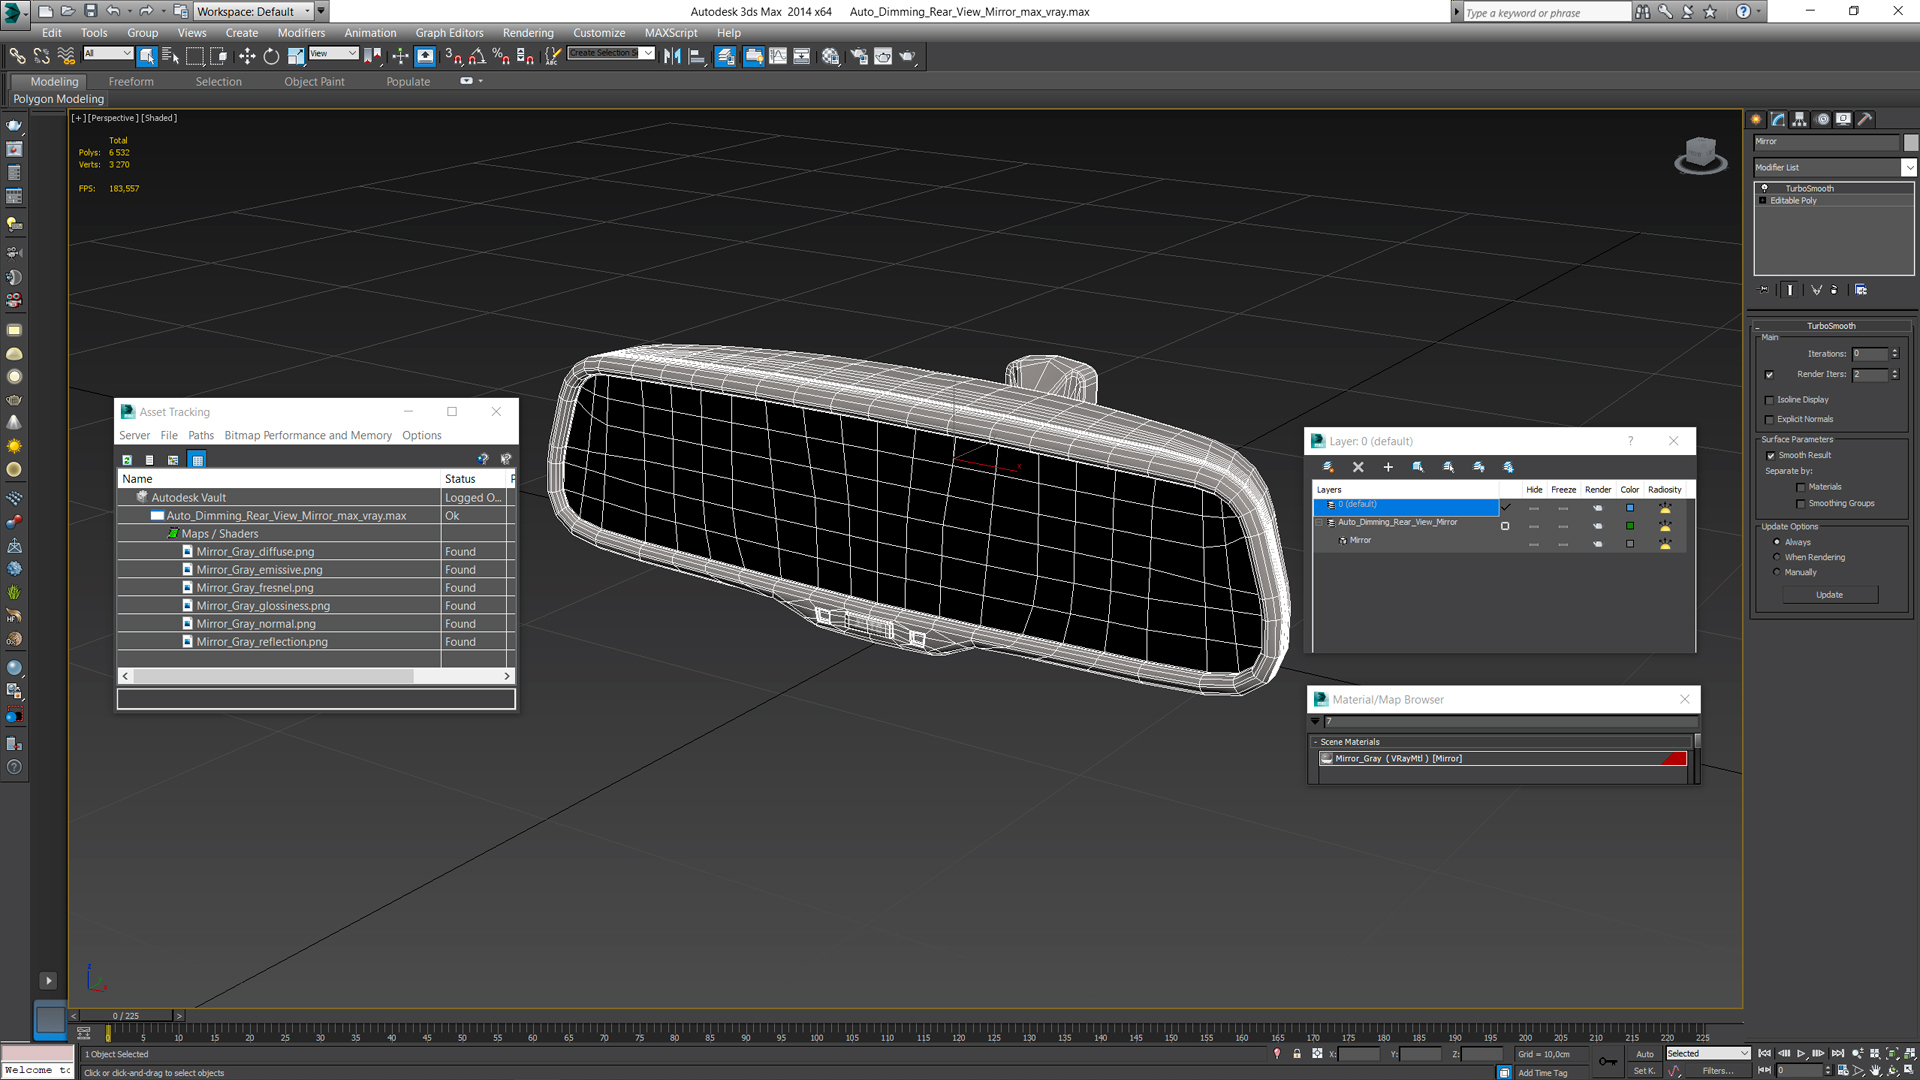This screenshot has width=1920, height=1080.
Task: Select When Rendering update option
Action: [1777, 557]
